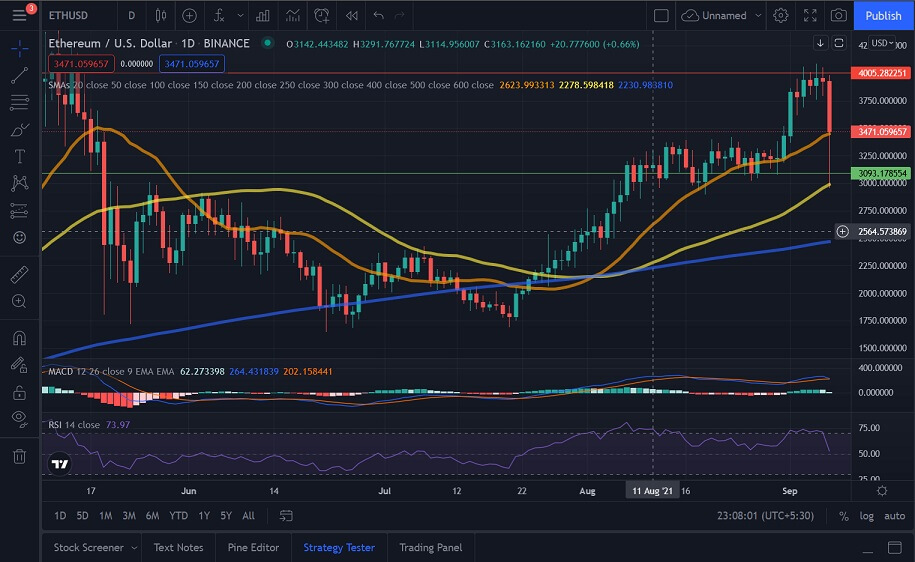
Task: Open the USD currency dropdown
Action: 882,43
